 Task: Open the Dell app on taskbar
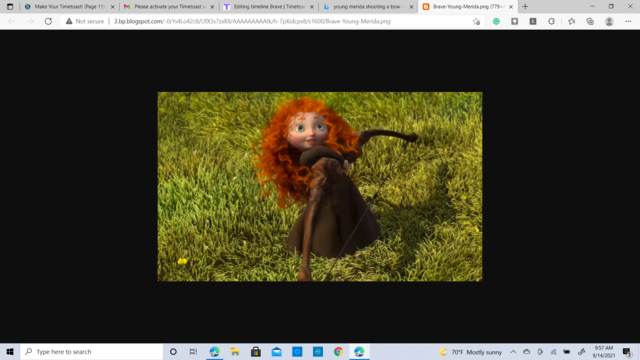pos(318,351)
